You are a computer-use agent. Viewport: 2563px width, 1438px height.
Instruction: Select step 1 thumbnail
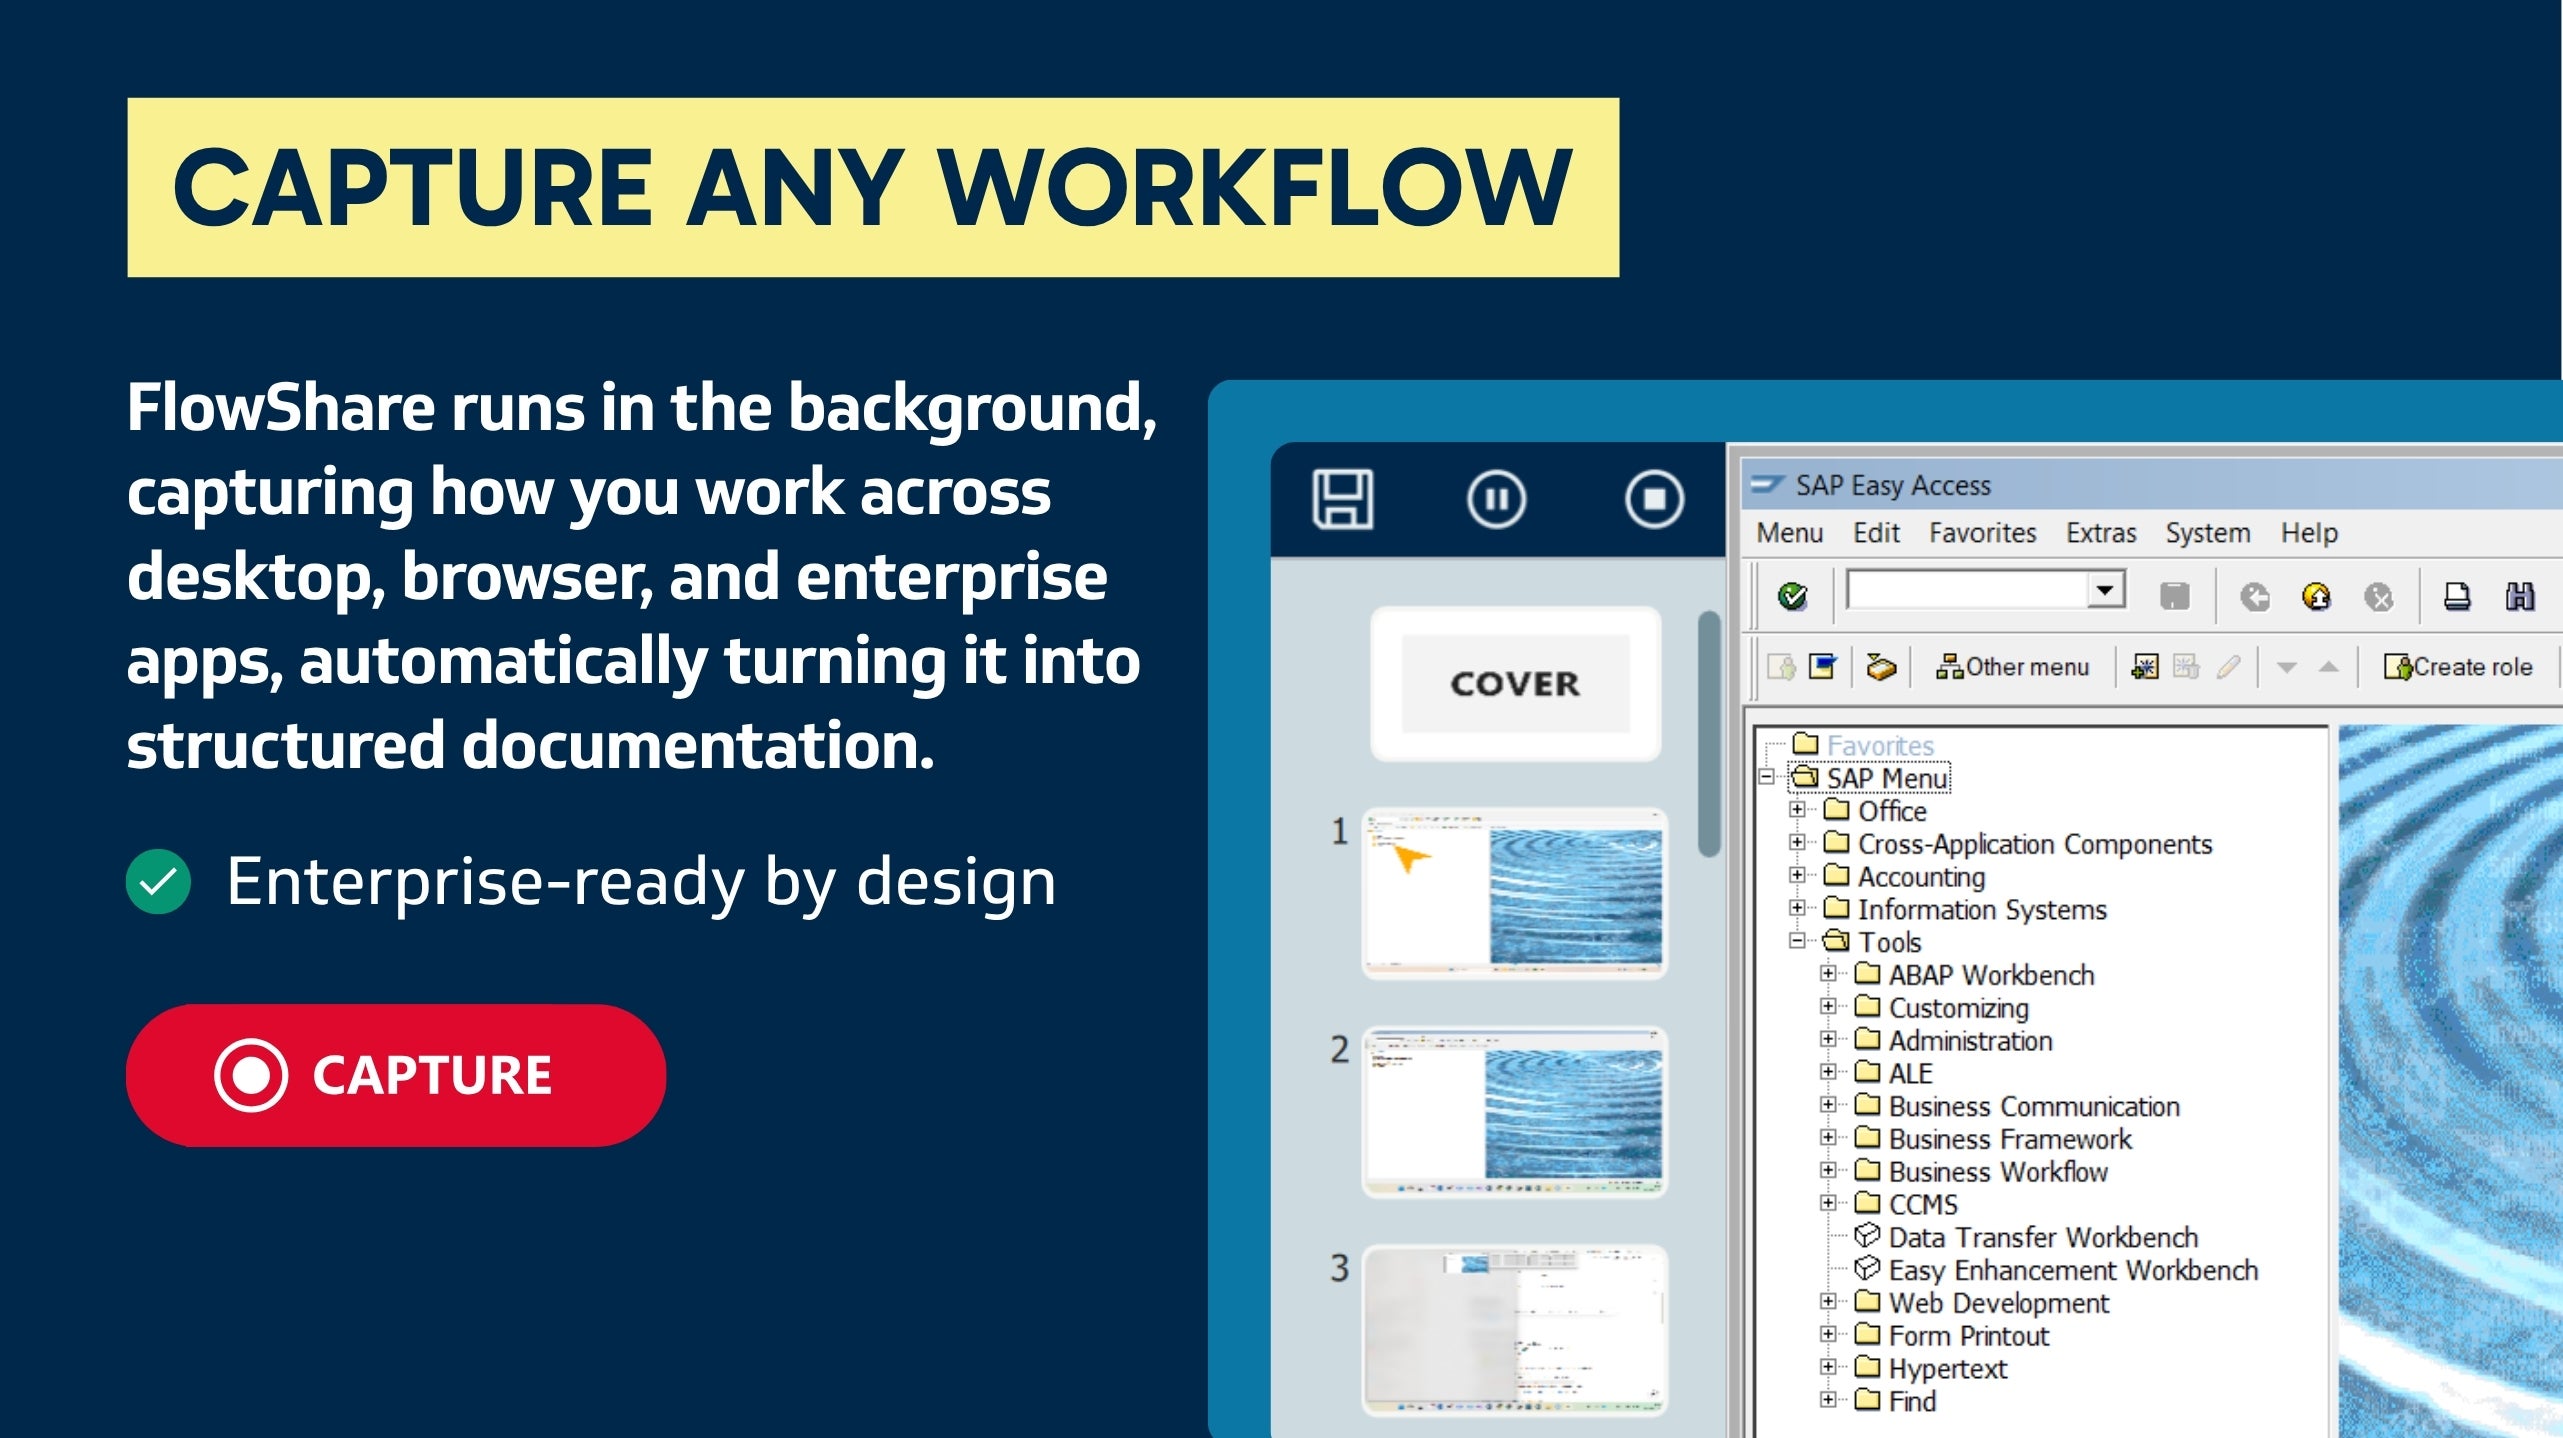(1514, 893)
